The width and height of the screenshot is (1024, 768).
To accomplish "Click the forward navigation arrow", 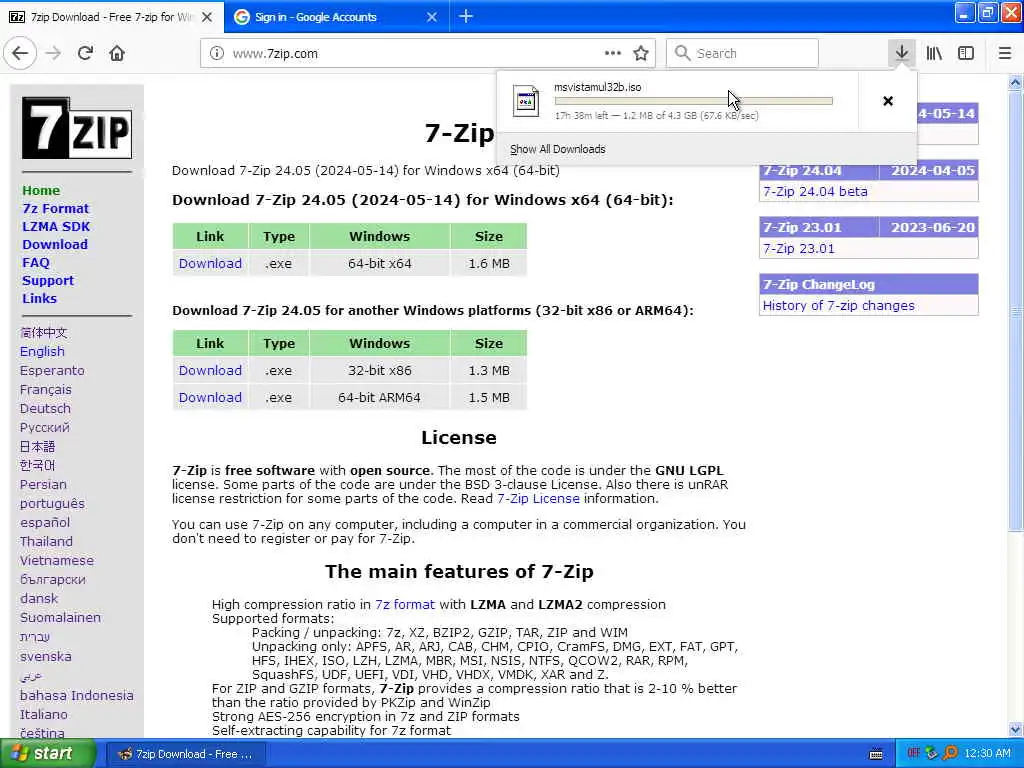I will pos(54,53).
